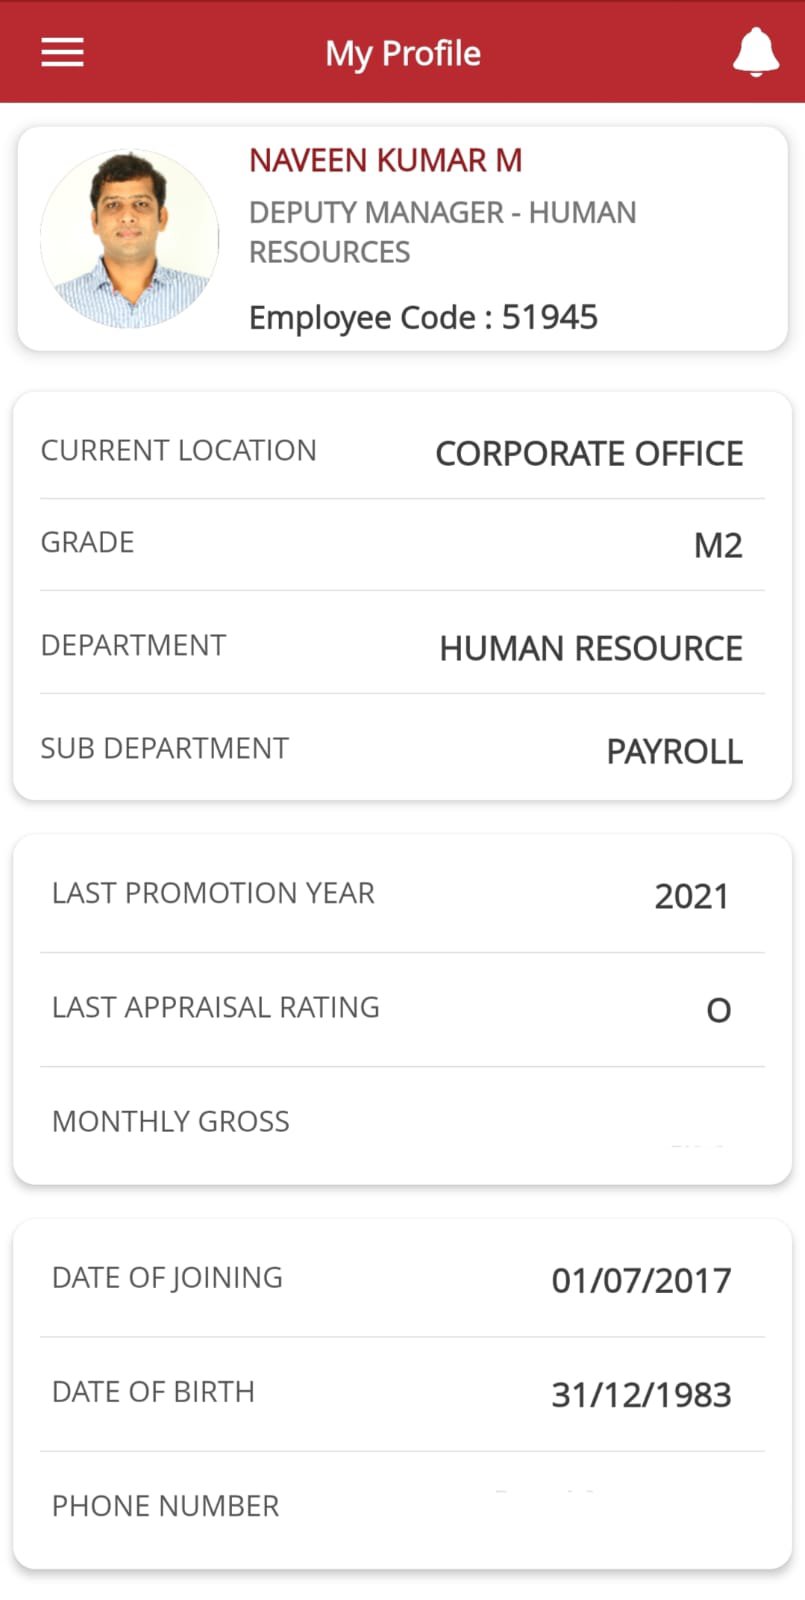Open the hamburger navigation menu
This screenshot has width=805, height=1600.
62,52
